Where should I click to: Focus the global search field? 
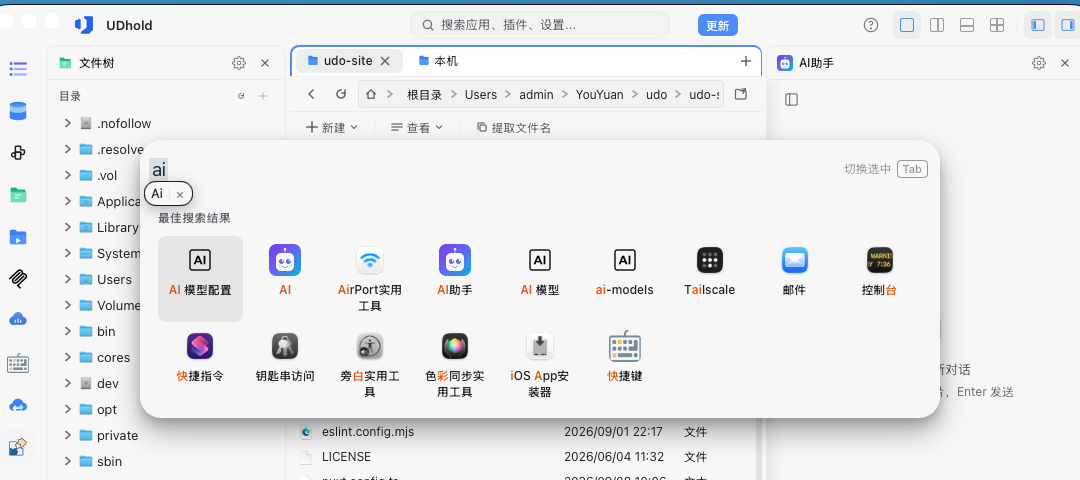click(x=540, y=25)
